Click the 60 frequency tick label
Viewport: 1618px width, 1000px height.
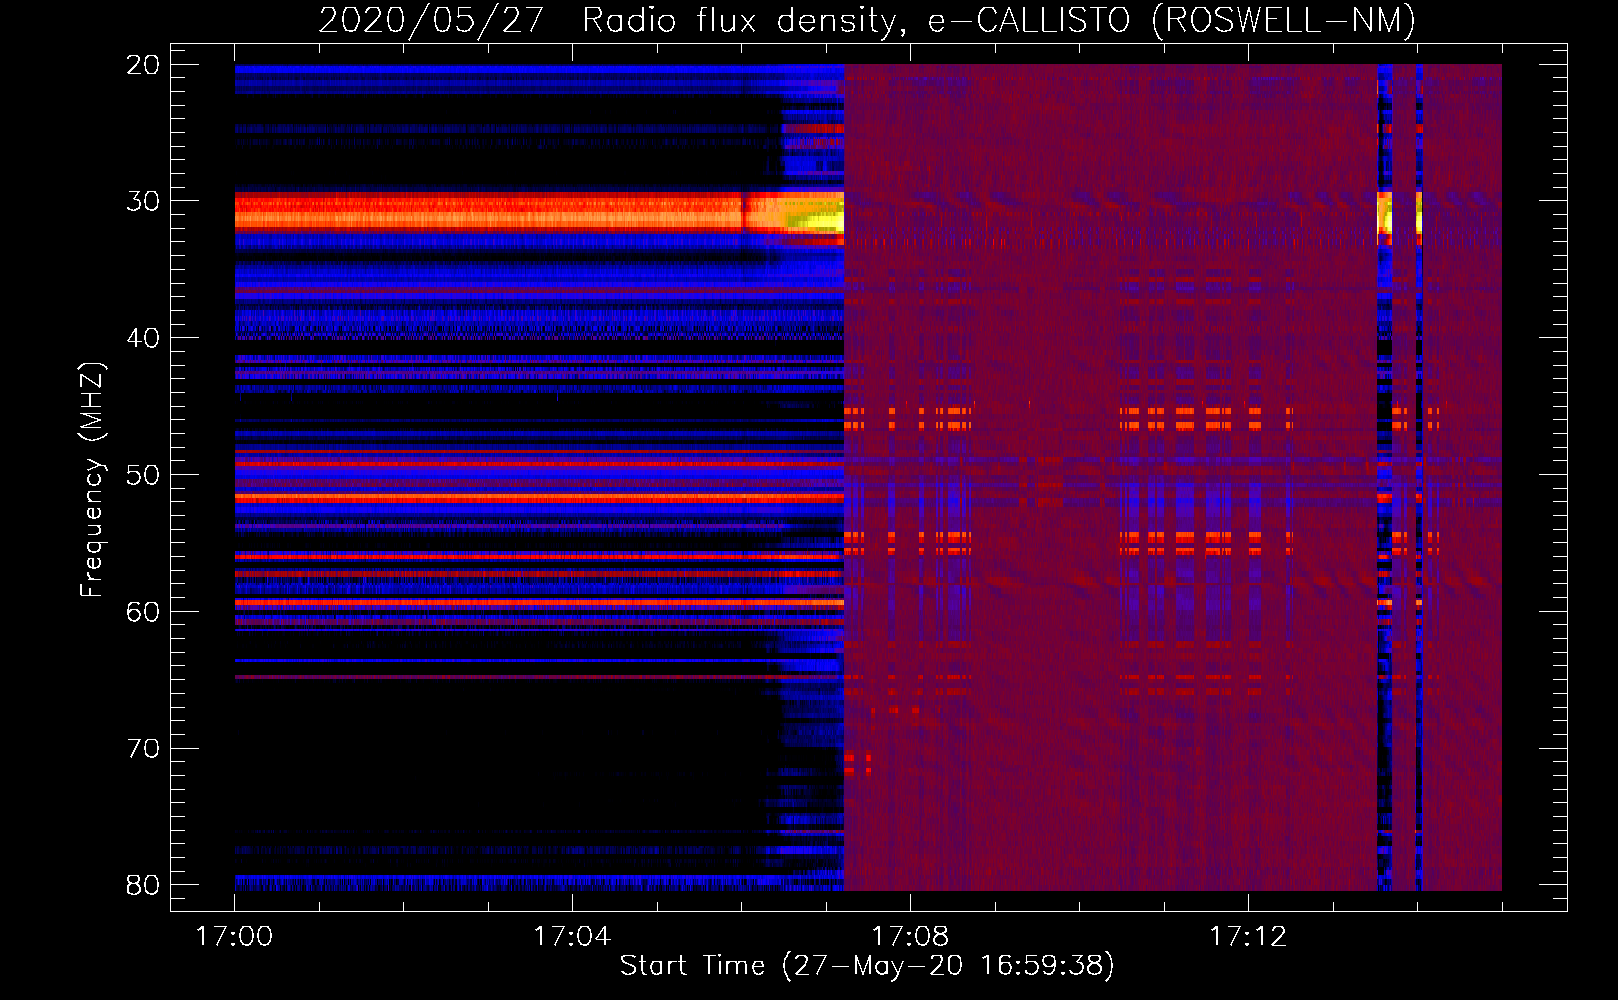coord(143,612)
